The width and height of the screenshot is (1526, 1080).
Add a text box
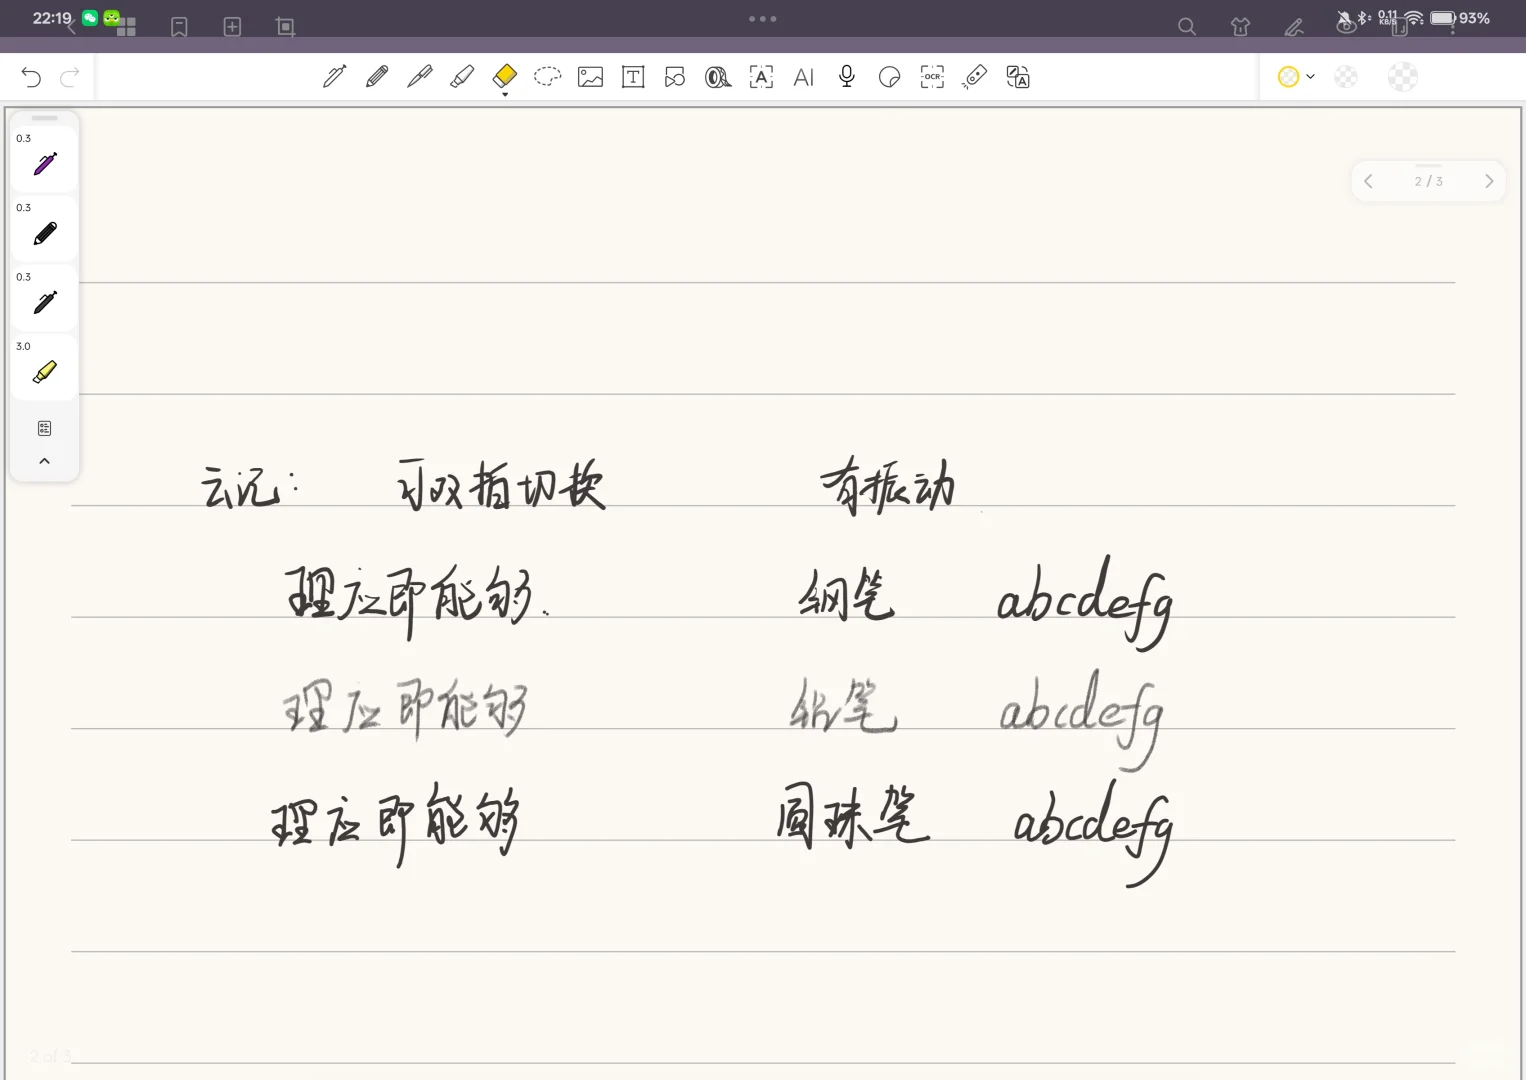pyautogui.click(x=633, y=77)
